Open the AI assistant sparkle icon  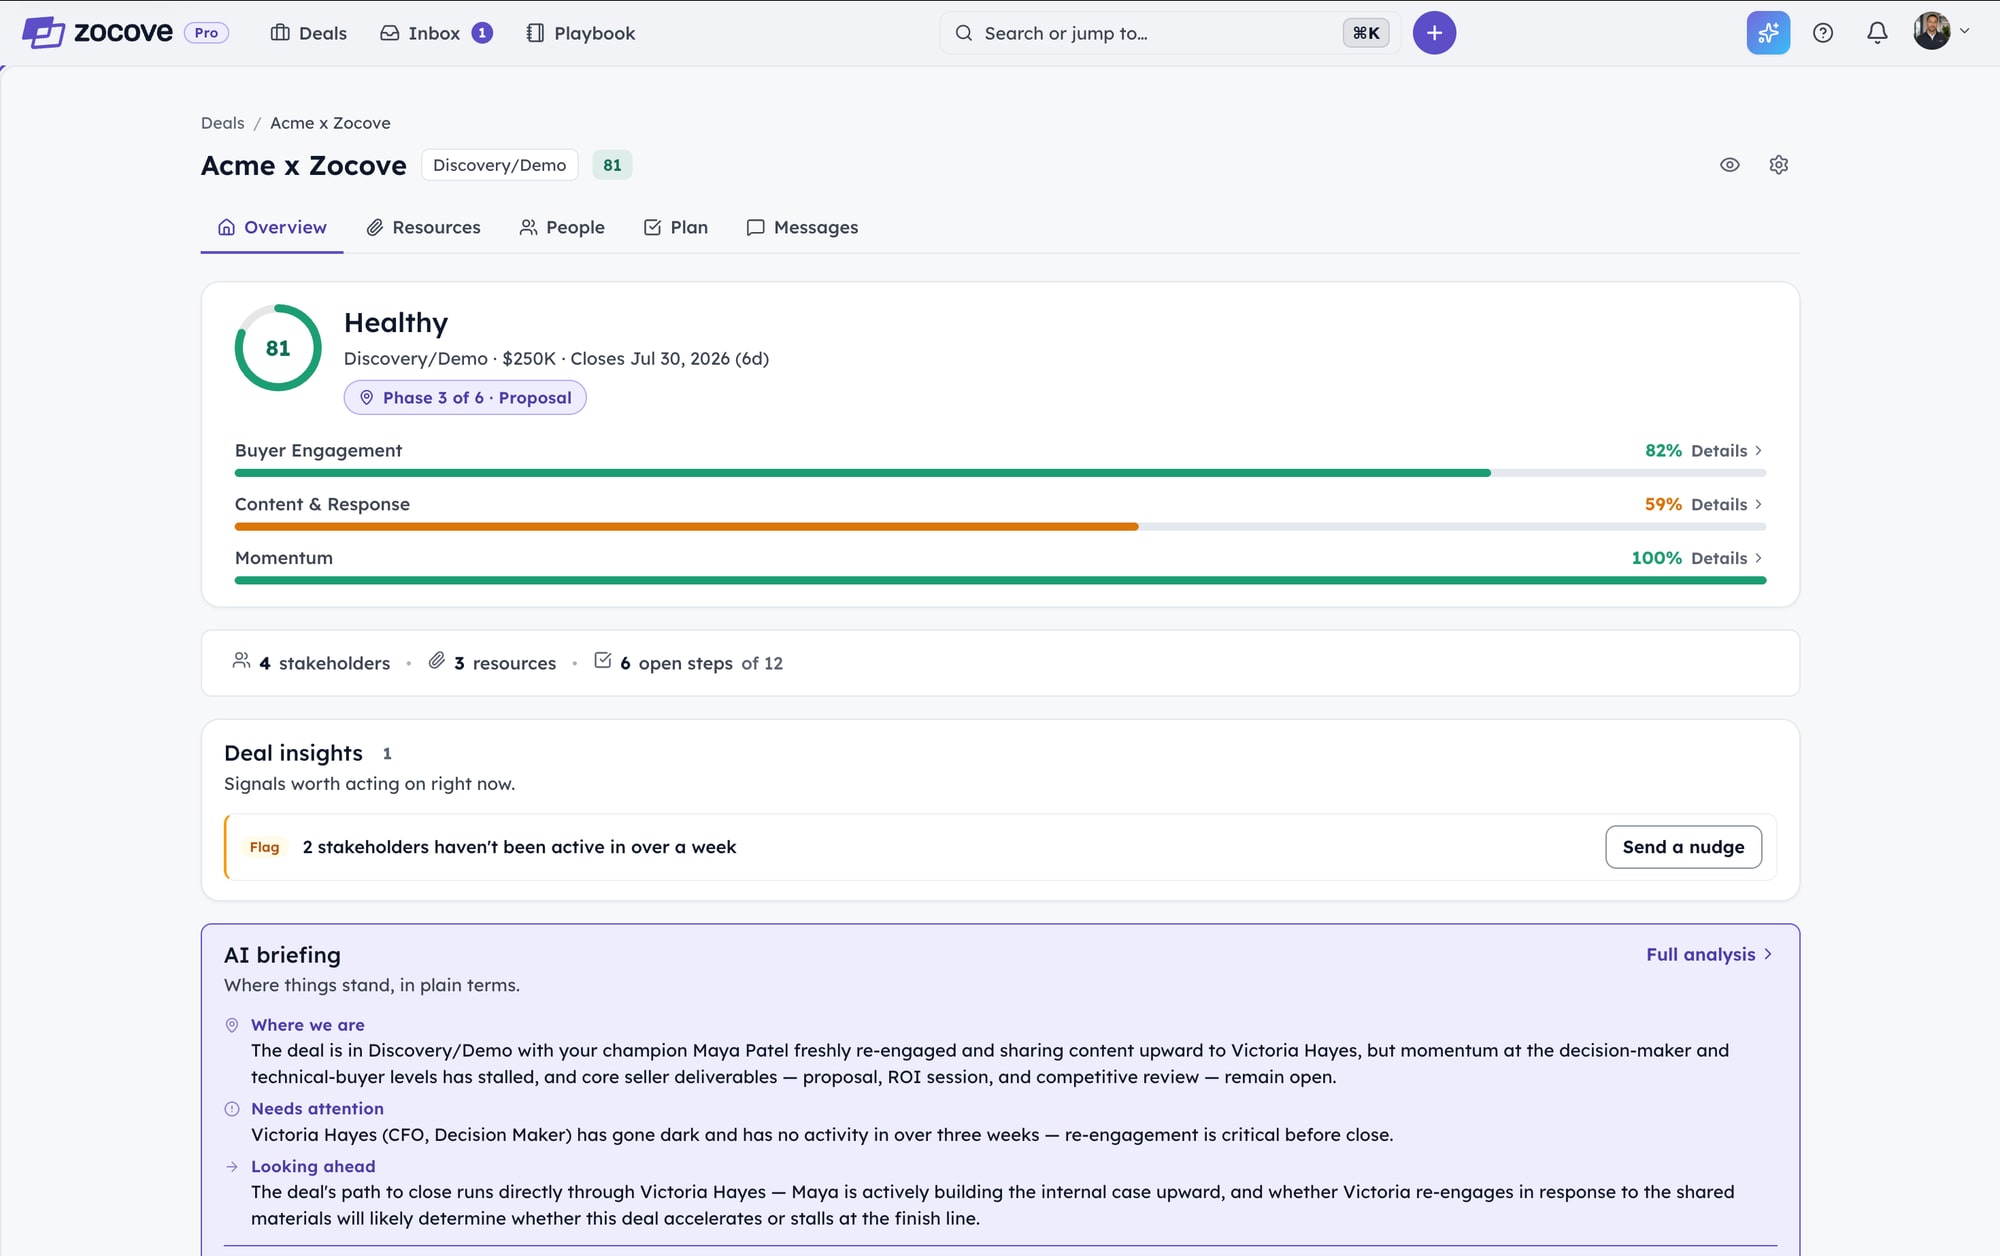click(1768, 33)
